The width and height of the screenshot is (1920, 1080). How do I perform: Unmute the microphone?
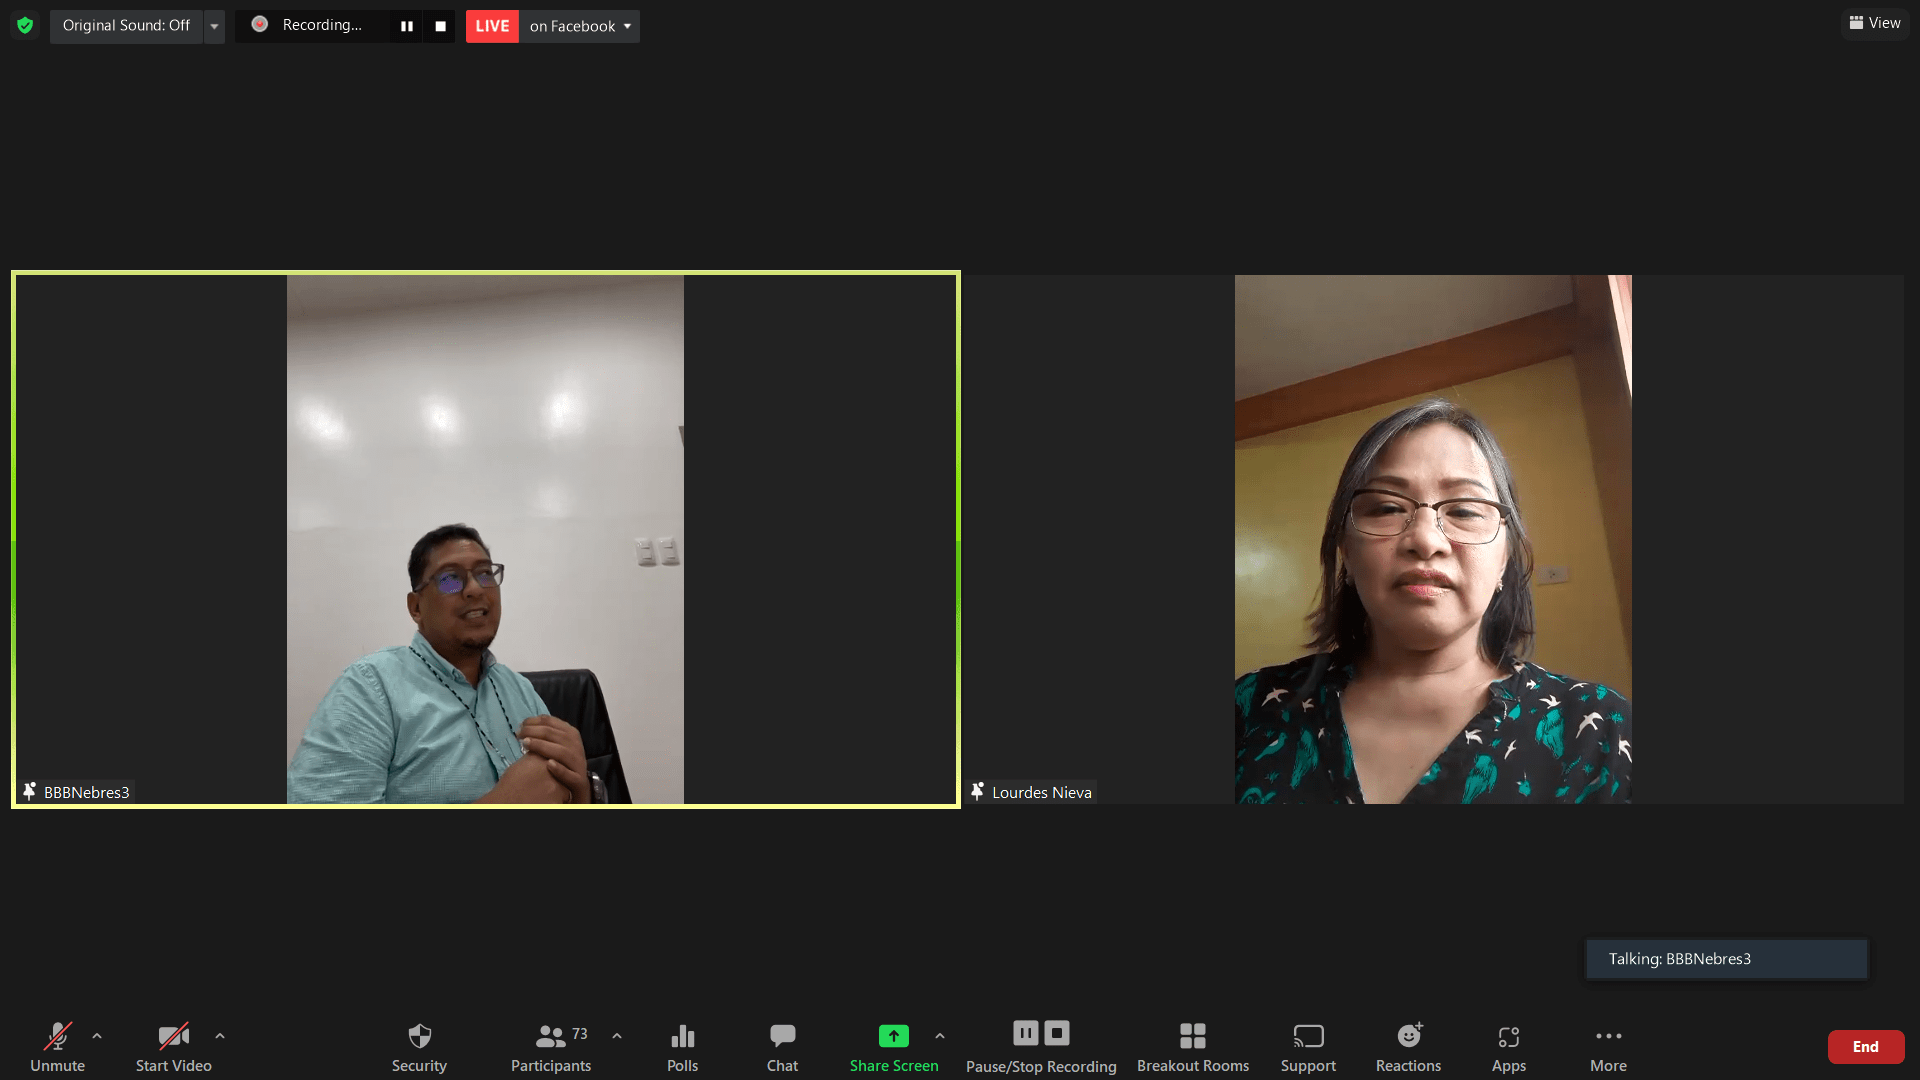[57, 1046]
